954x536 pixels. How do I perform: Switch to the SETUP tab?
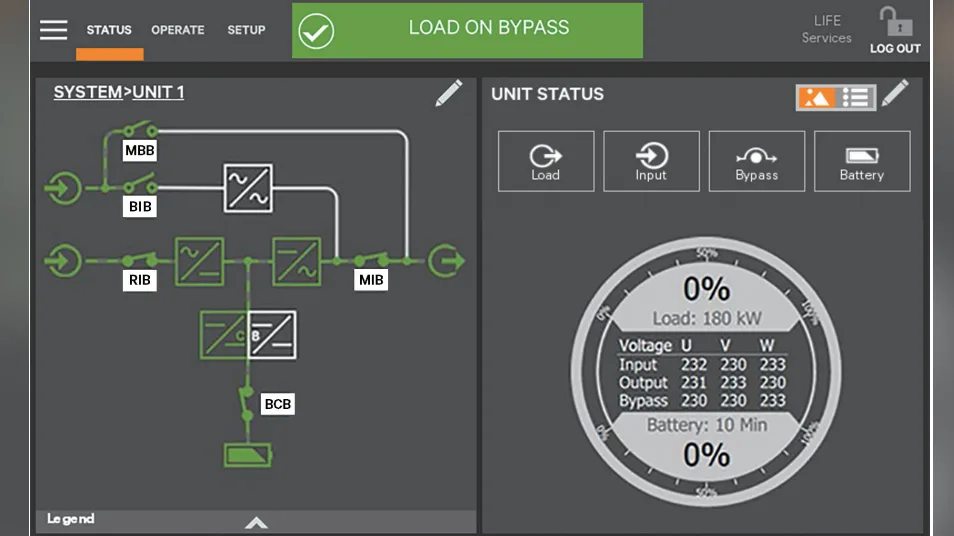(246, 30)
